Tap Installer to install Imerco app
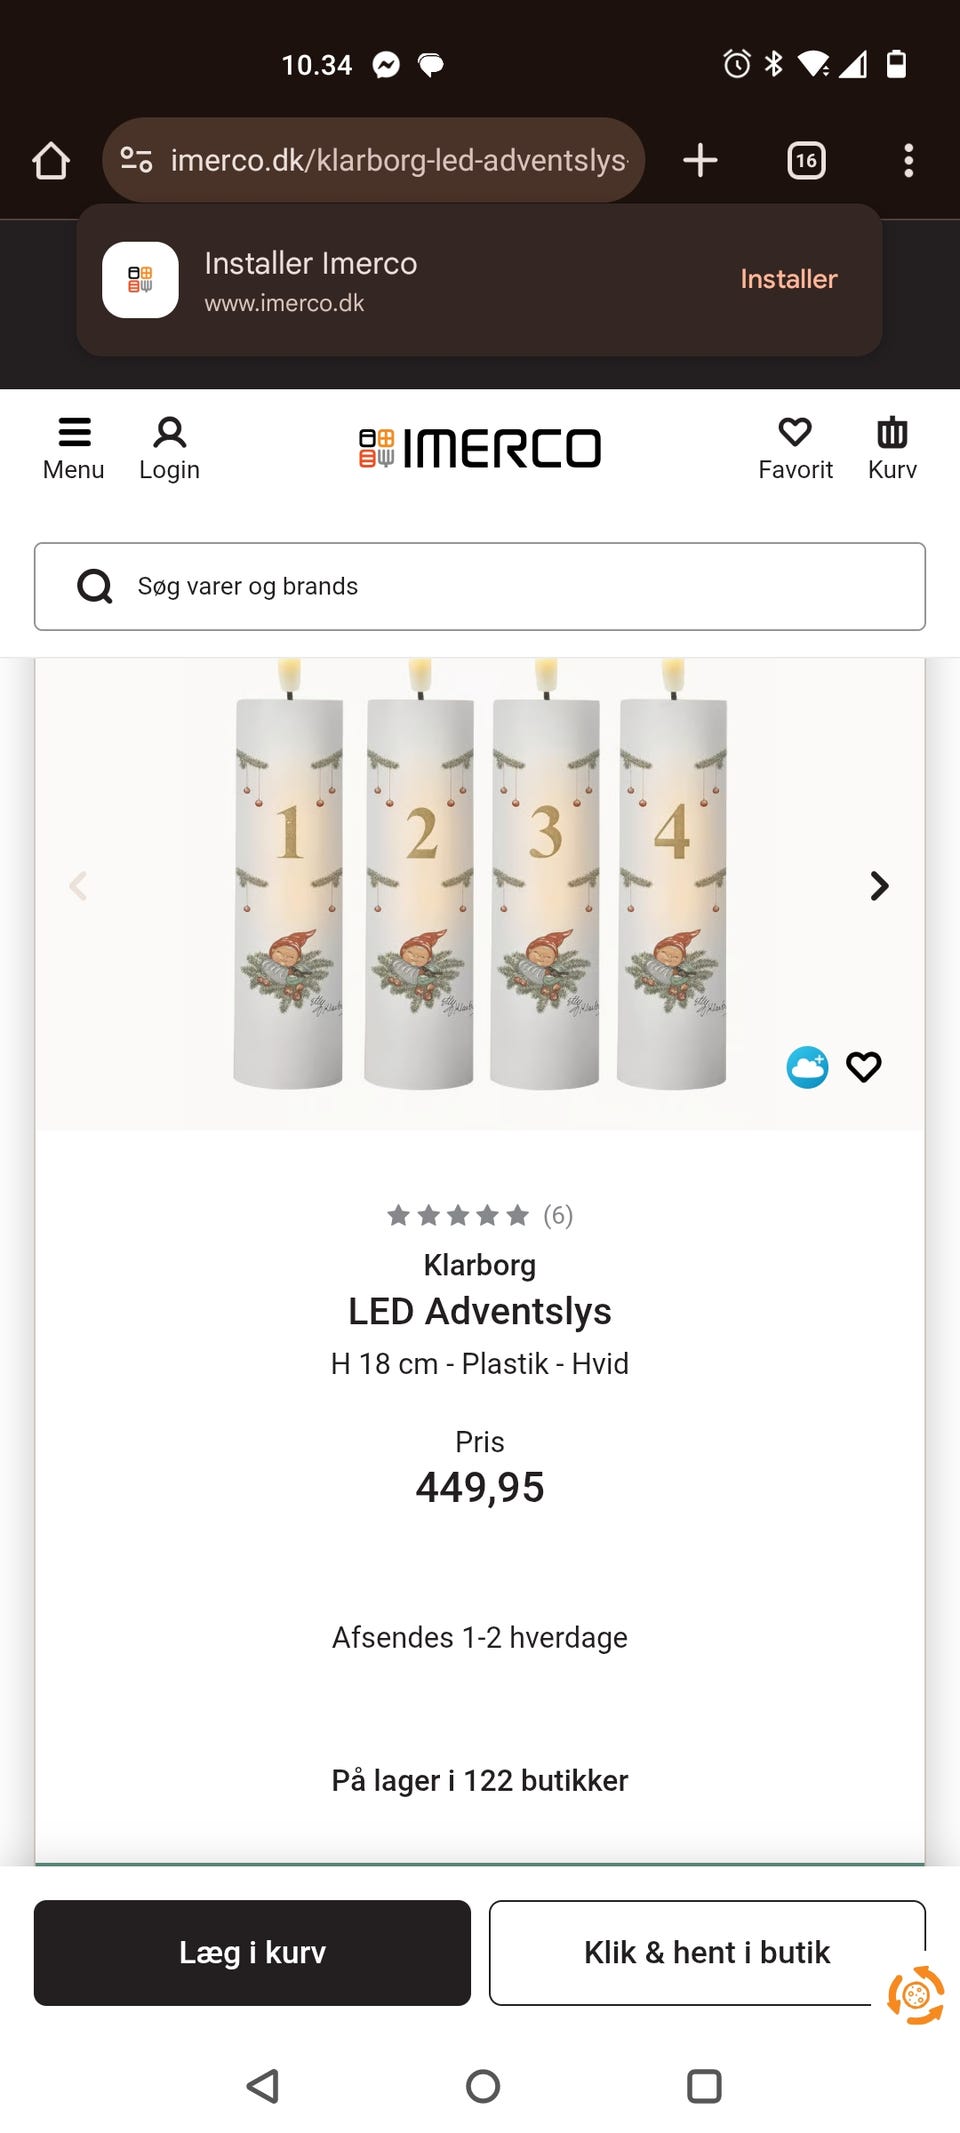This screenshot has width=960, height=2133. click(x=788, y=279)
